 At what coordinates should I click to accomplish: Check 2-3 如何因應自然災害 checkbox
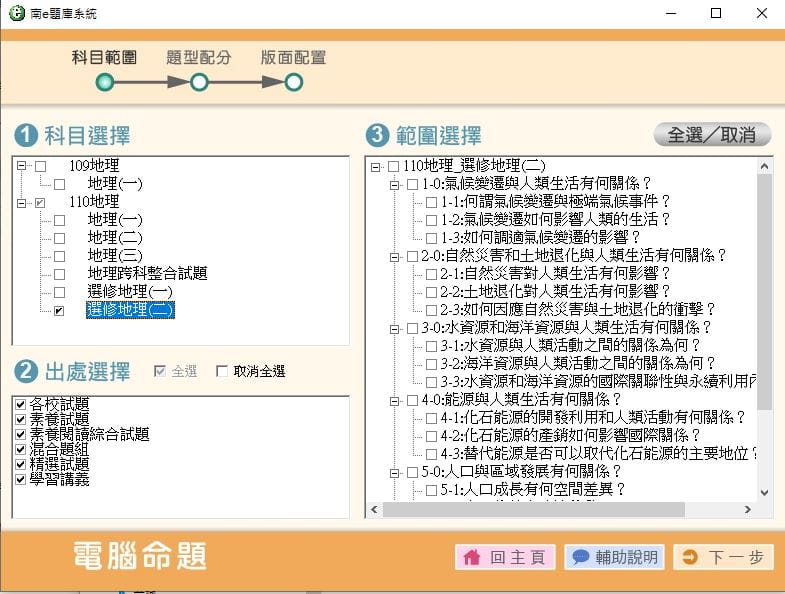431,311
